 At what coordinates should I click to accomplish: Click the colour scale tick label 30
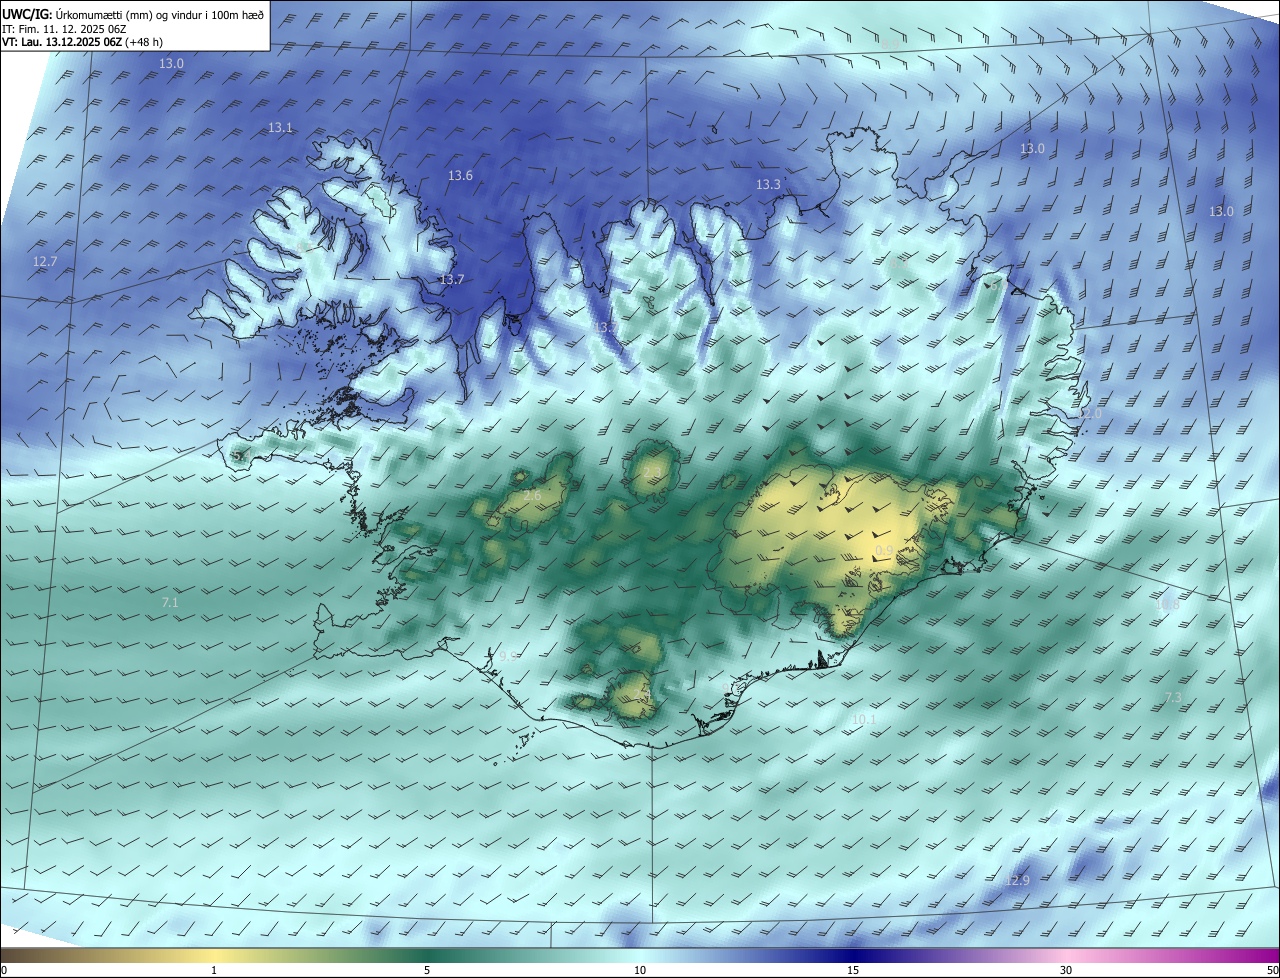point(1066,970)
